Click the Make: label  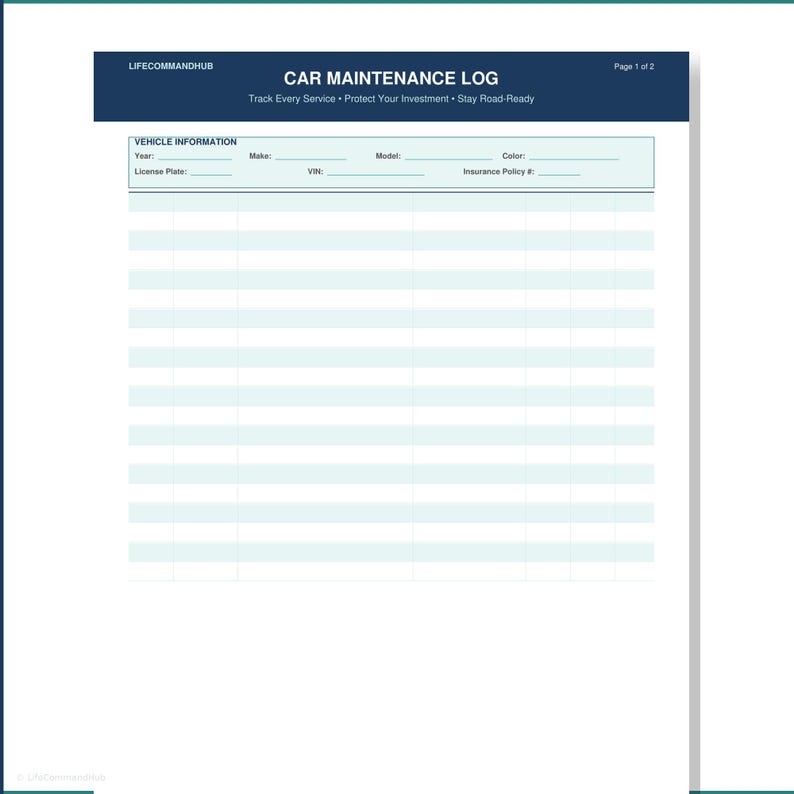pos(260,156)
